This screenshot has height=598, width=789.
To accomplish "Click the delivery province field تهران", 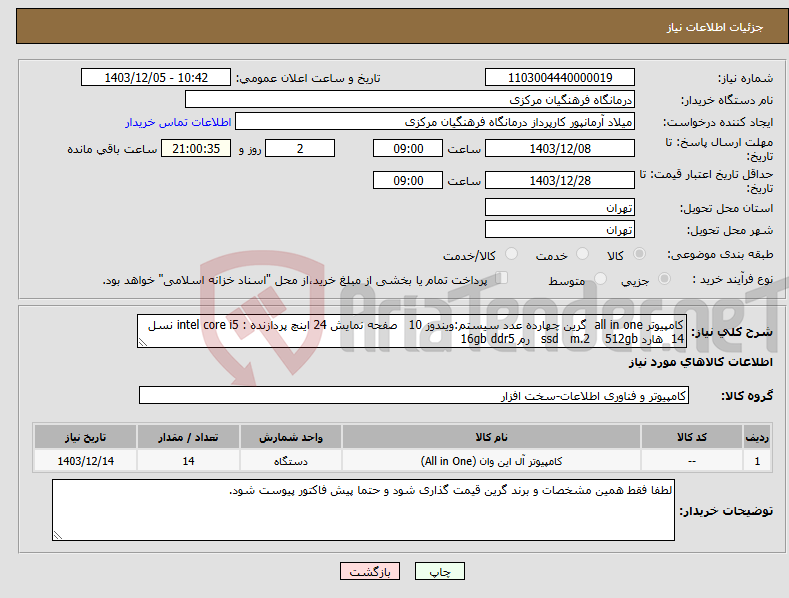I will [560, 207].
